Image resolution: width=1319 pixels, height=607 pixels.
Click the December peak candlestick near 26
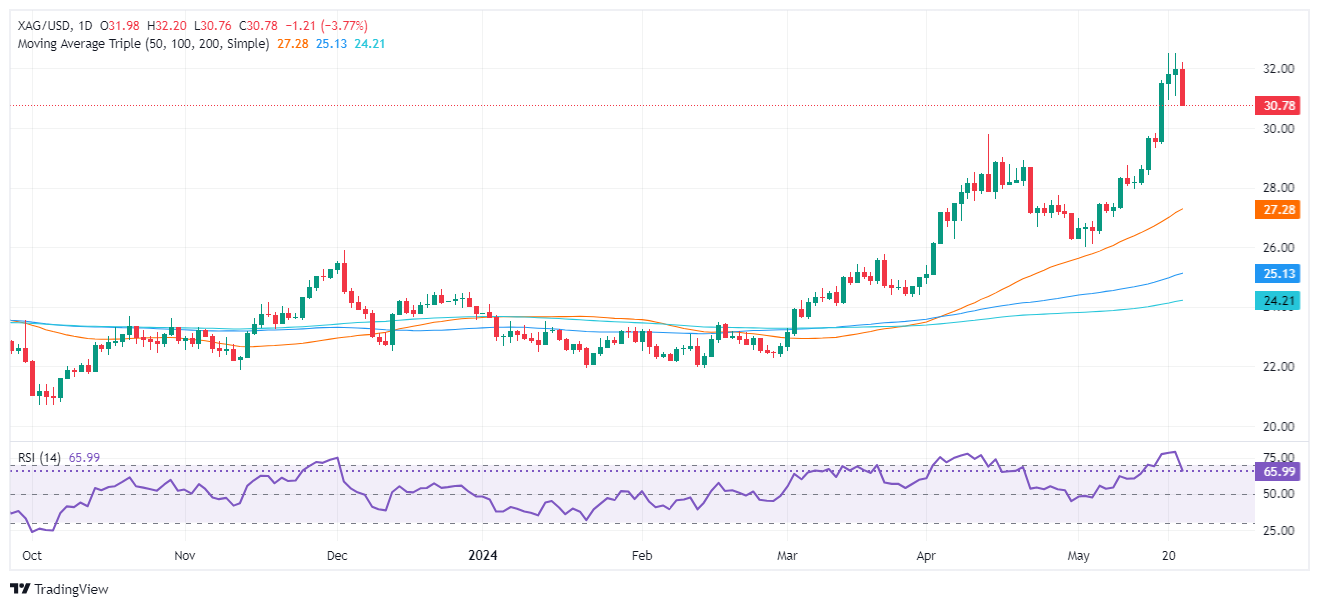(x=343, y=270)
